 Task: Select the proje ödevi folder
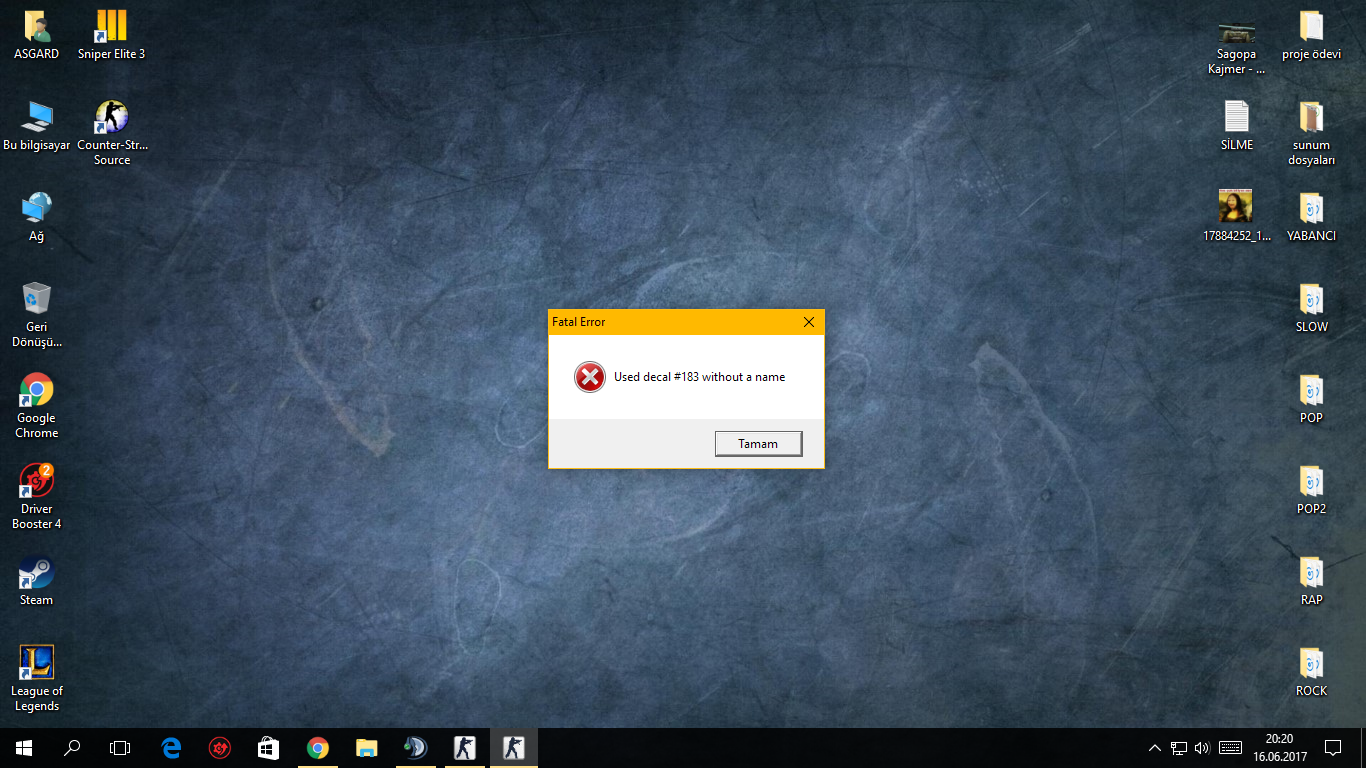(1312, 35)
